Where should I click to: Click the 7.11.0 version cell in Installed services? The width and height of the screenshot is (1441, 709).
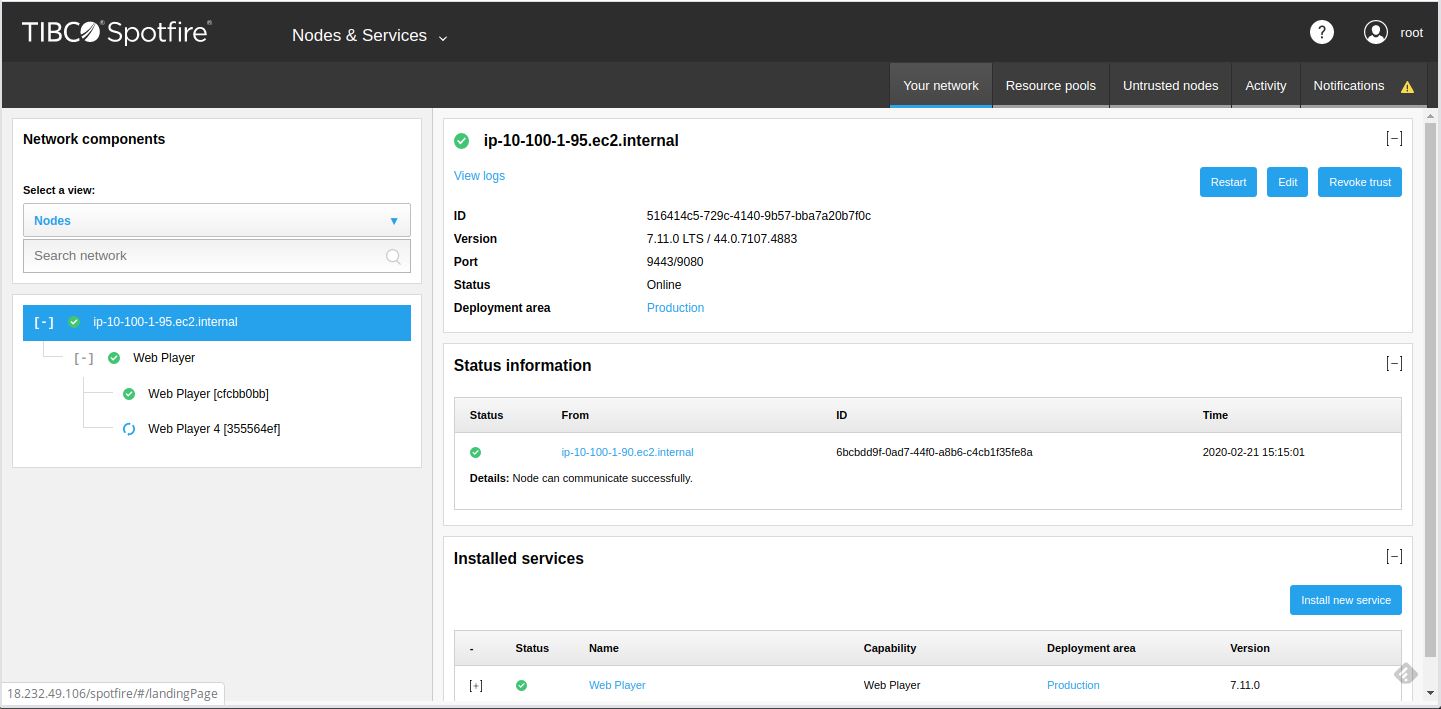(1245, 686)
